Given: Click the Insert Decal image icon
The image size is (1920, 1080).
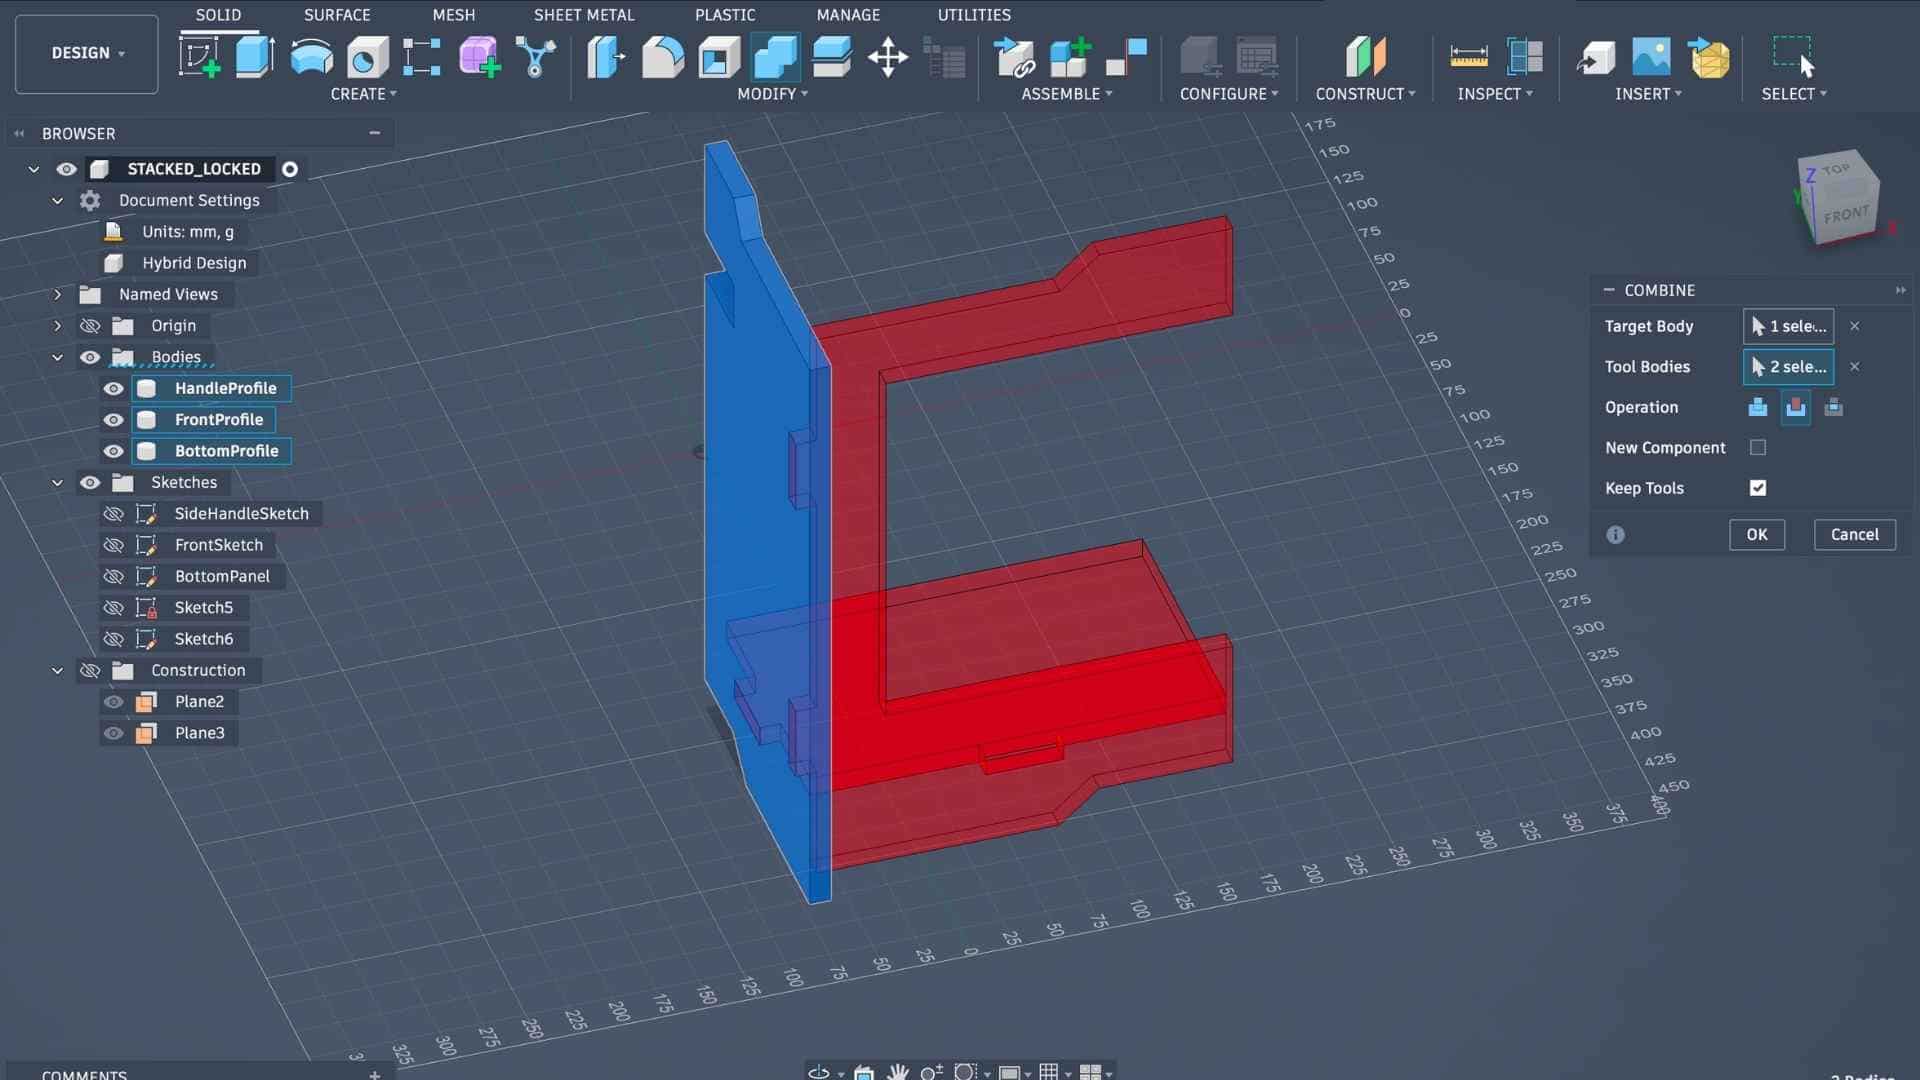Looking at the screenshot, I should click(1651, 57).
